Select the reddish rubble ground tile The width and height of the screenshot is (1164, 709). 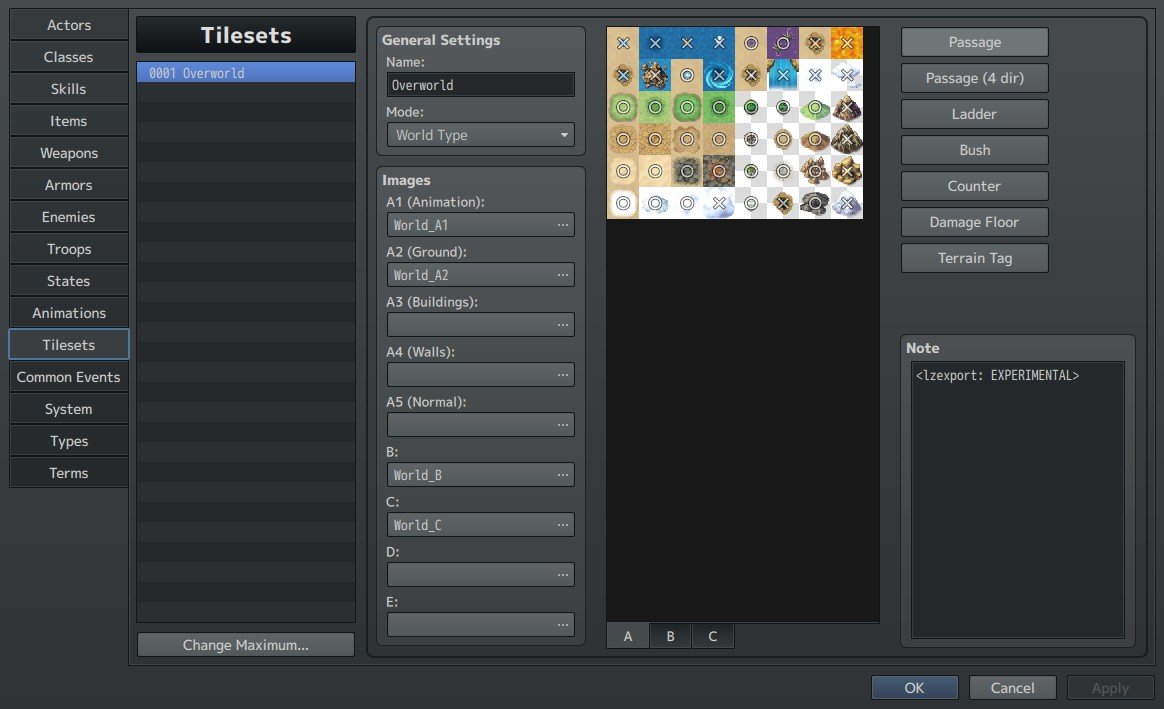pos(719,171)
